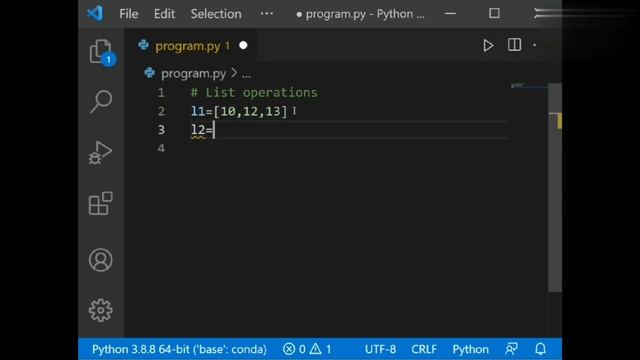640x360 pixels.
Task: Click program.py in the breadcrumb
Action: [x=193, y=73]
